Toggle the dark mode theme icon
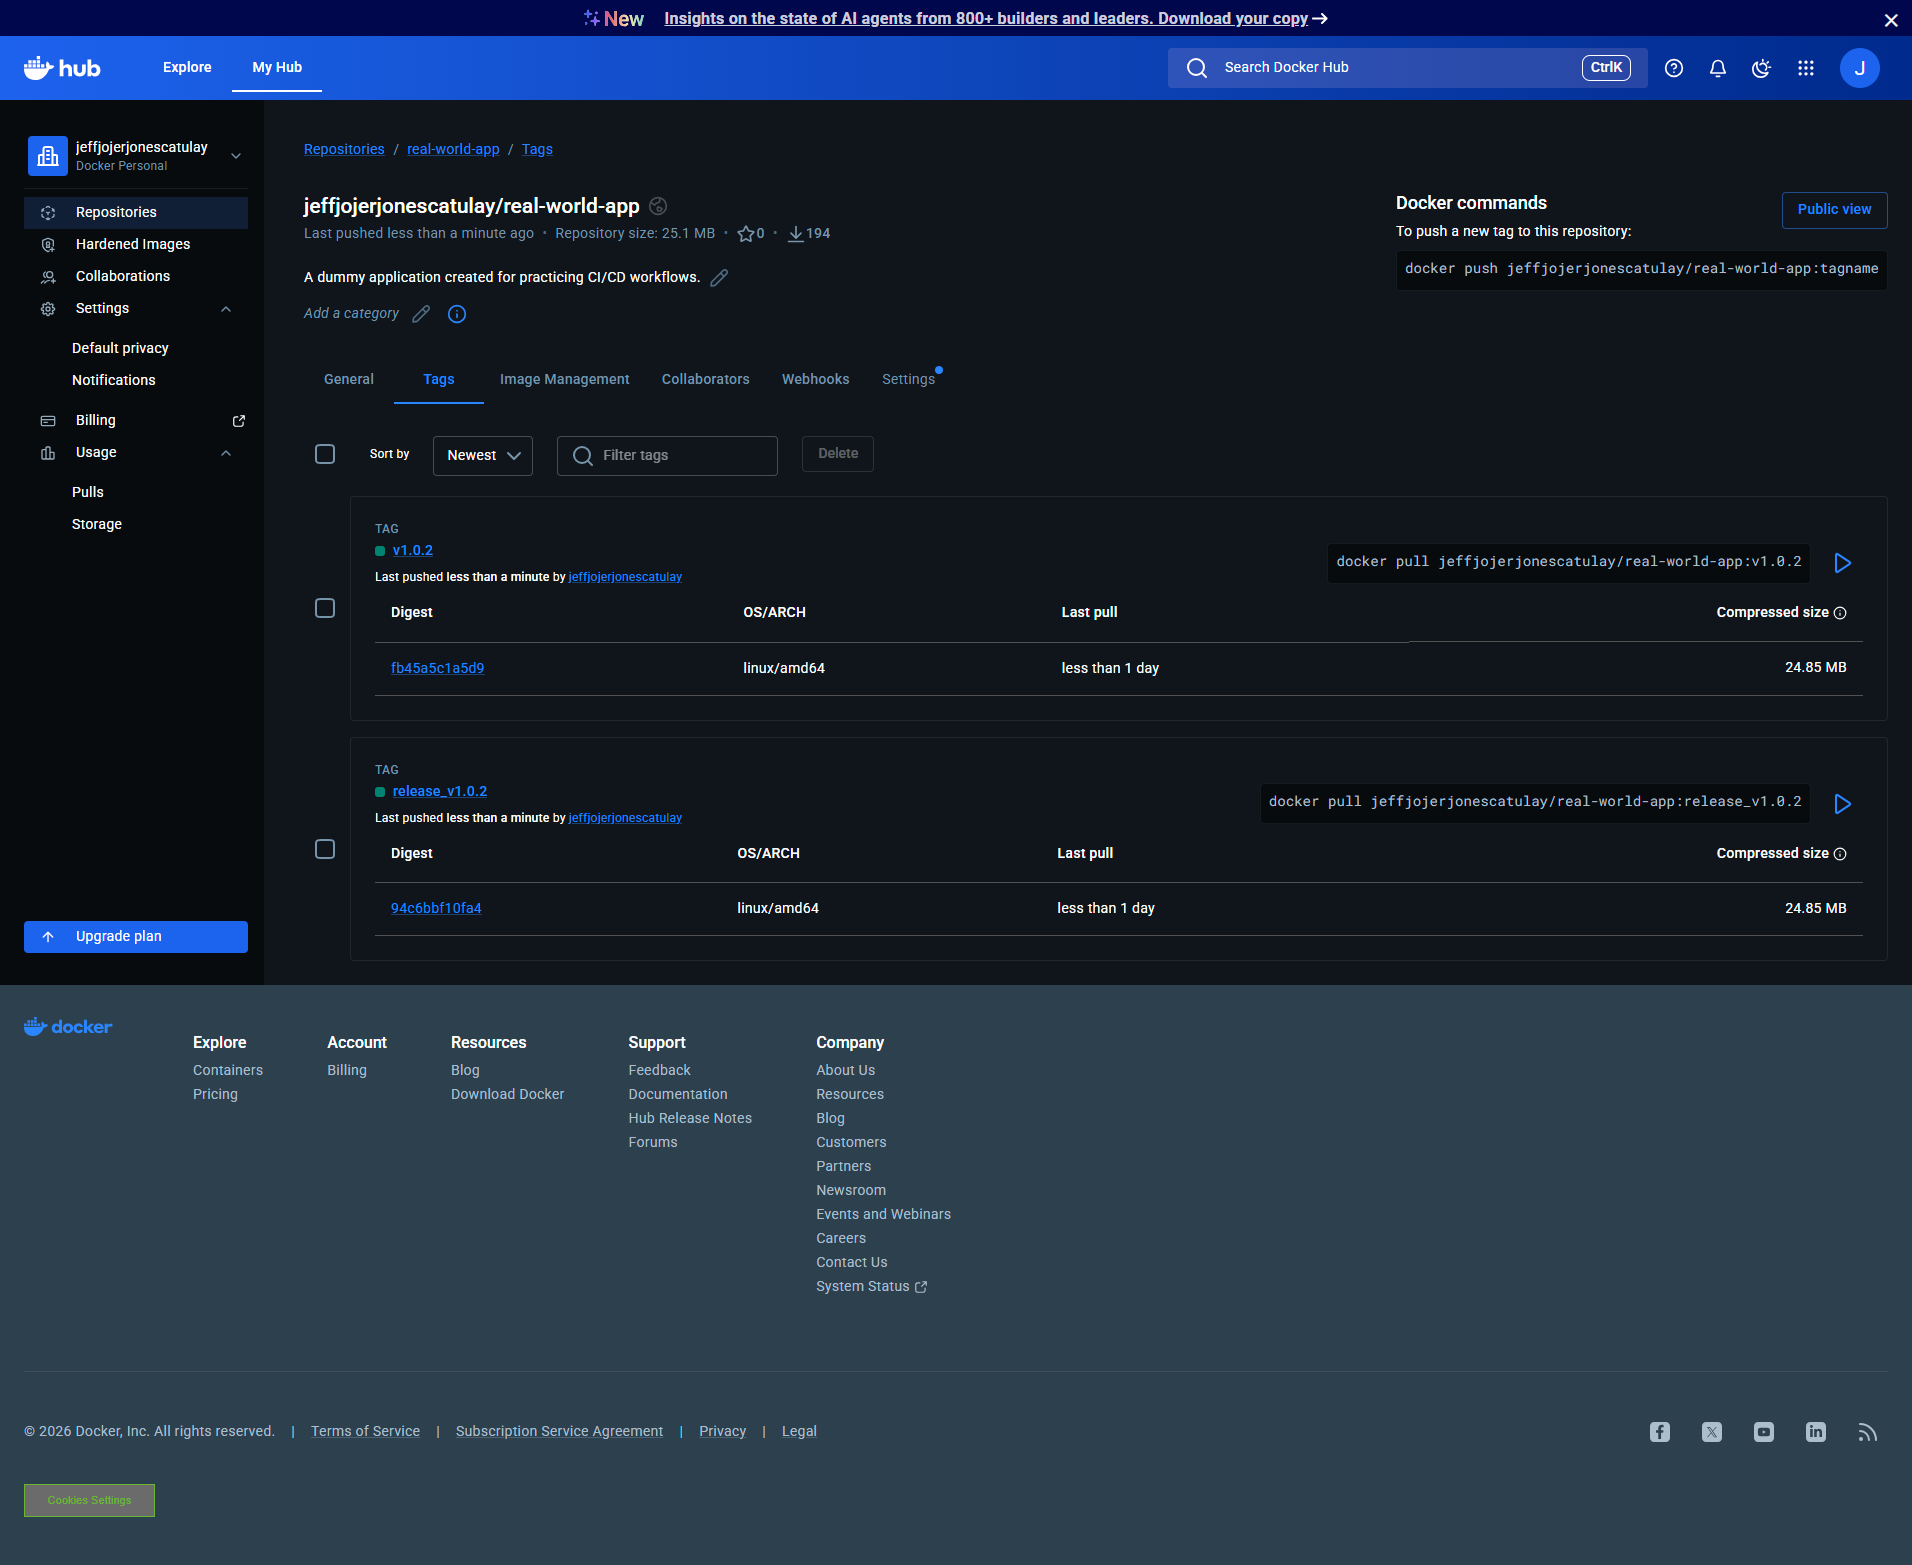Screen dimensions: 1912x1565 pos(1762,68)
